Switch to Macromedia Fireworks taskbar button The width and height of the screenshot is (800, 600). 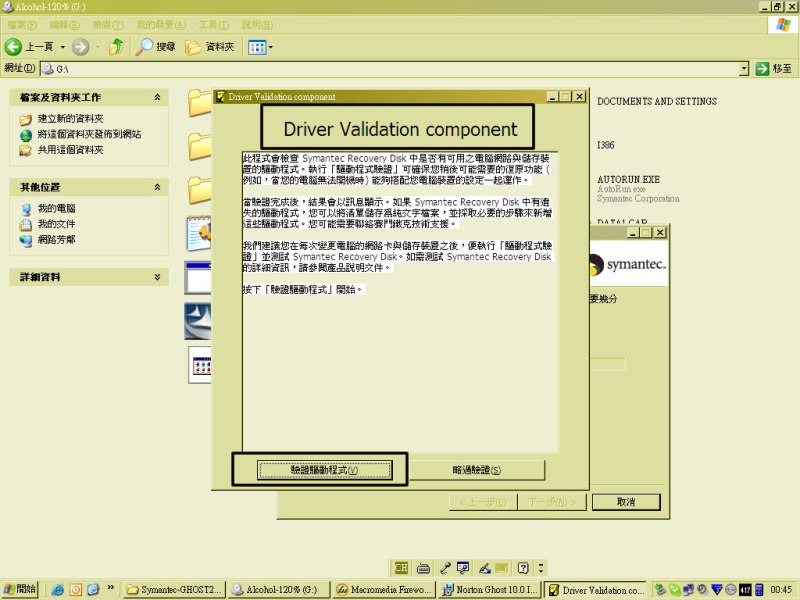coord(384,590)
